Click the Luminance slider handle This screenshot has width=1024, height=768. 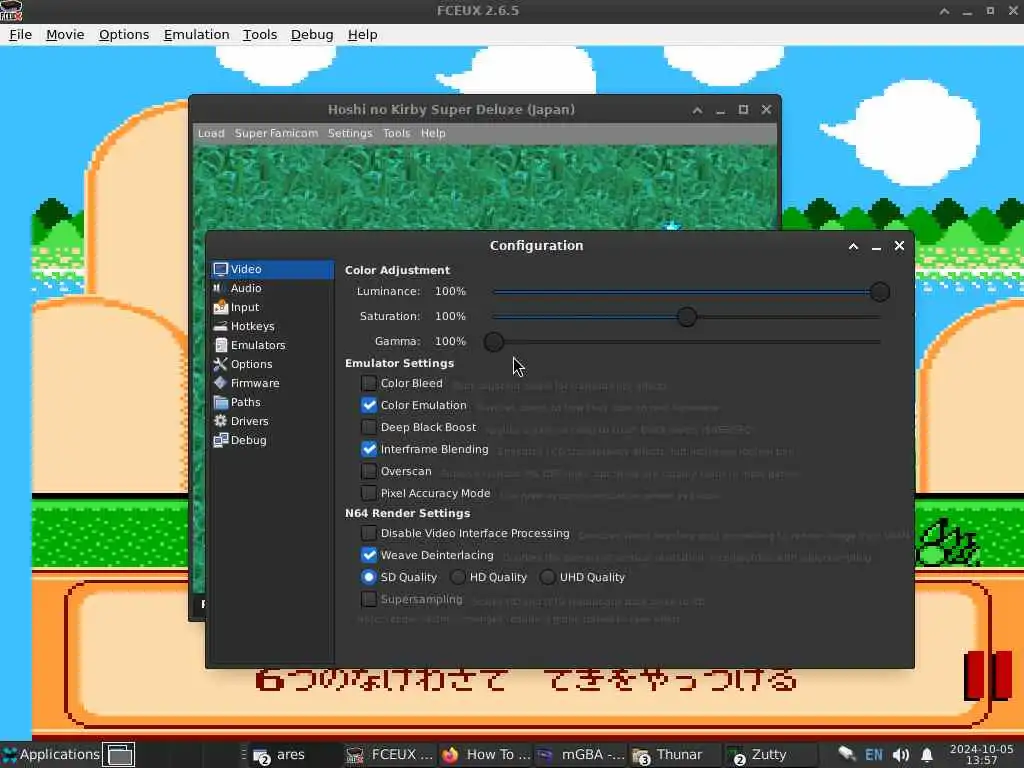[880, 292]
